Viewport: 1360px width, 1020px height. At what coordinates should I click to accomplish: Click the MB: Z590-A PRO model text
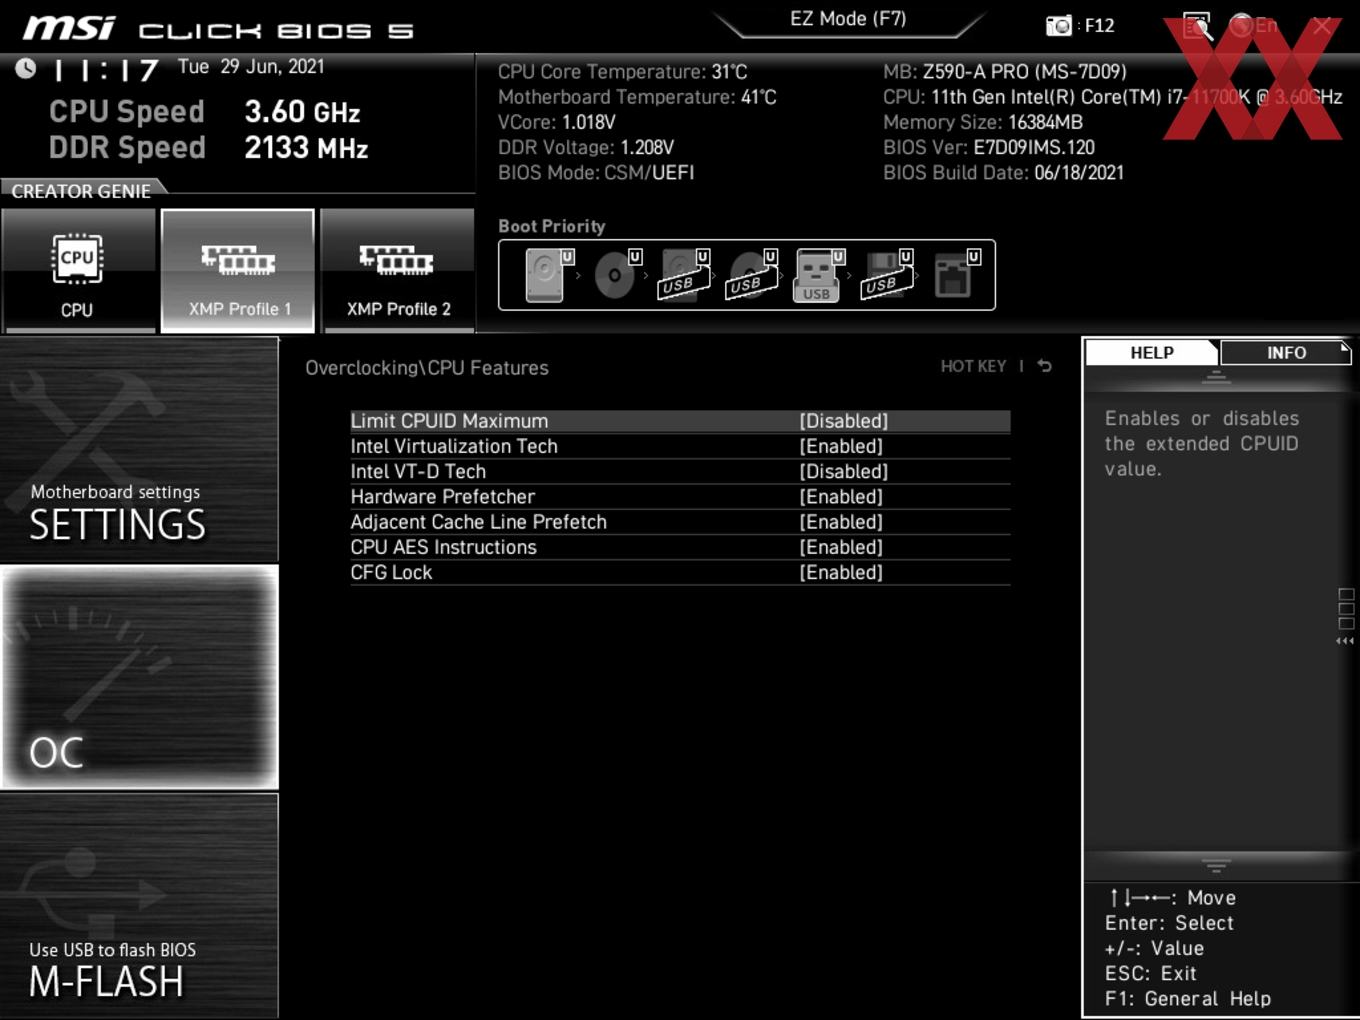click(1005, 72)
